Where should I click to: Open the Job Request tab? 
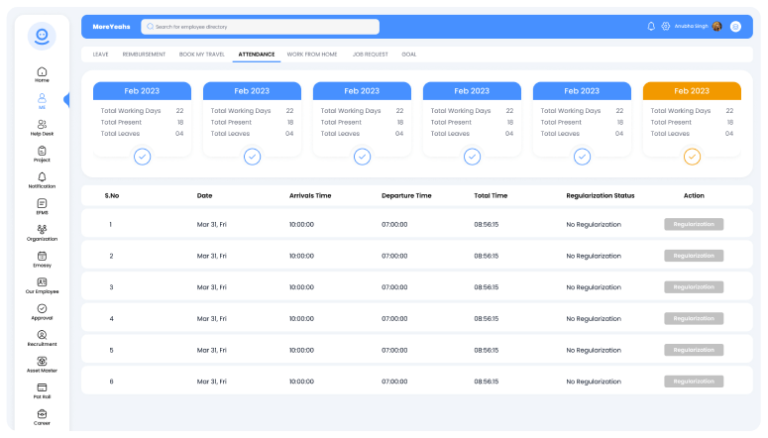pos(370,54)
